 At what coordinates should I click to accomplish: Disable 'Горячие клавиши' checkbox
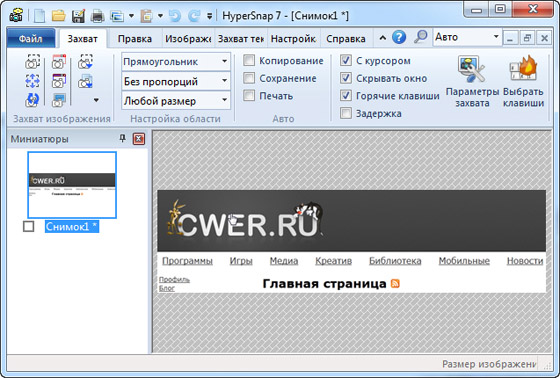(x=346, y=95)
